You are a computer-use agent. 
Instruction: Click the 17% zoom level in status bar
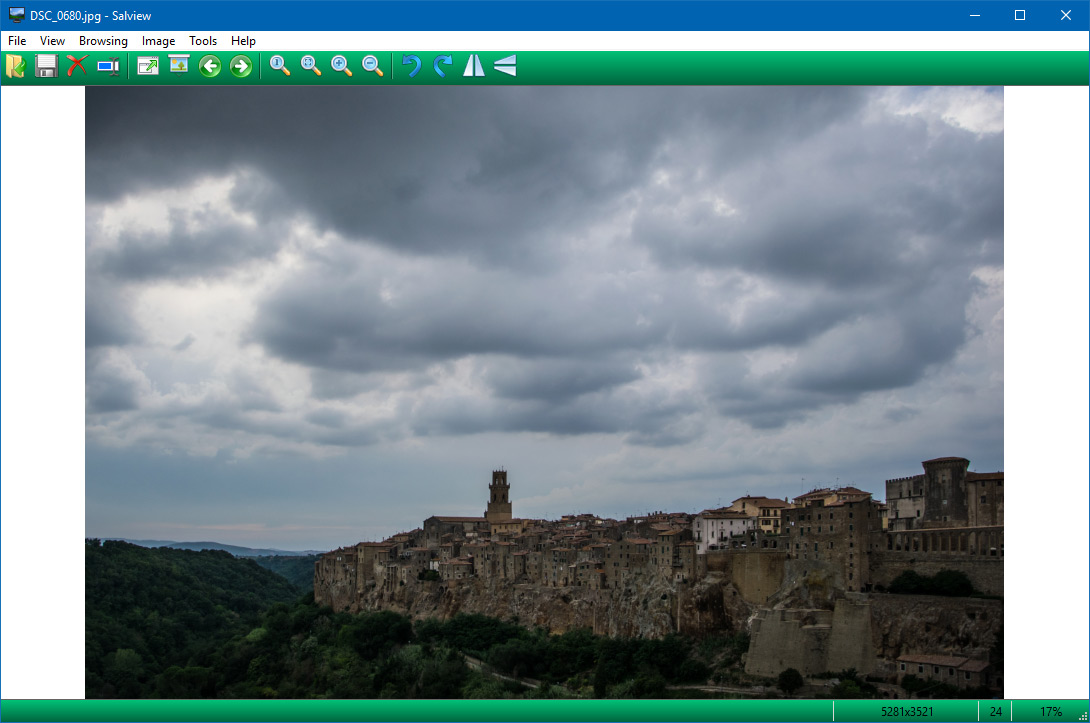tap(1050, 712)
